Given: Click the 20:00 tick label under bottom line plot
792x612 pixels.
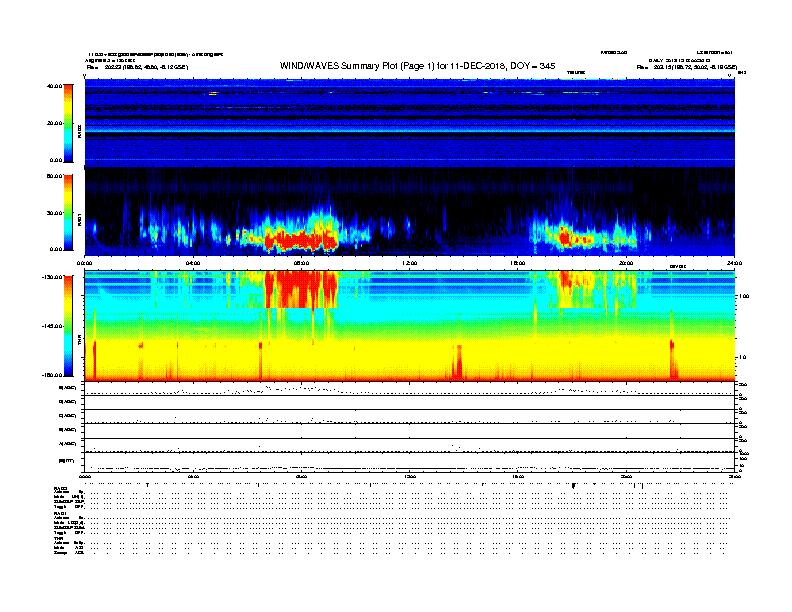Looking at the screenshot, I should point(626,477).
